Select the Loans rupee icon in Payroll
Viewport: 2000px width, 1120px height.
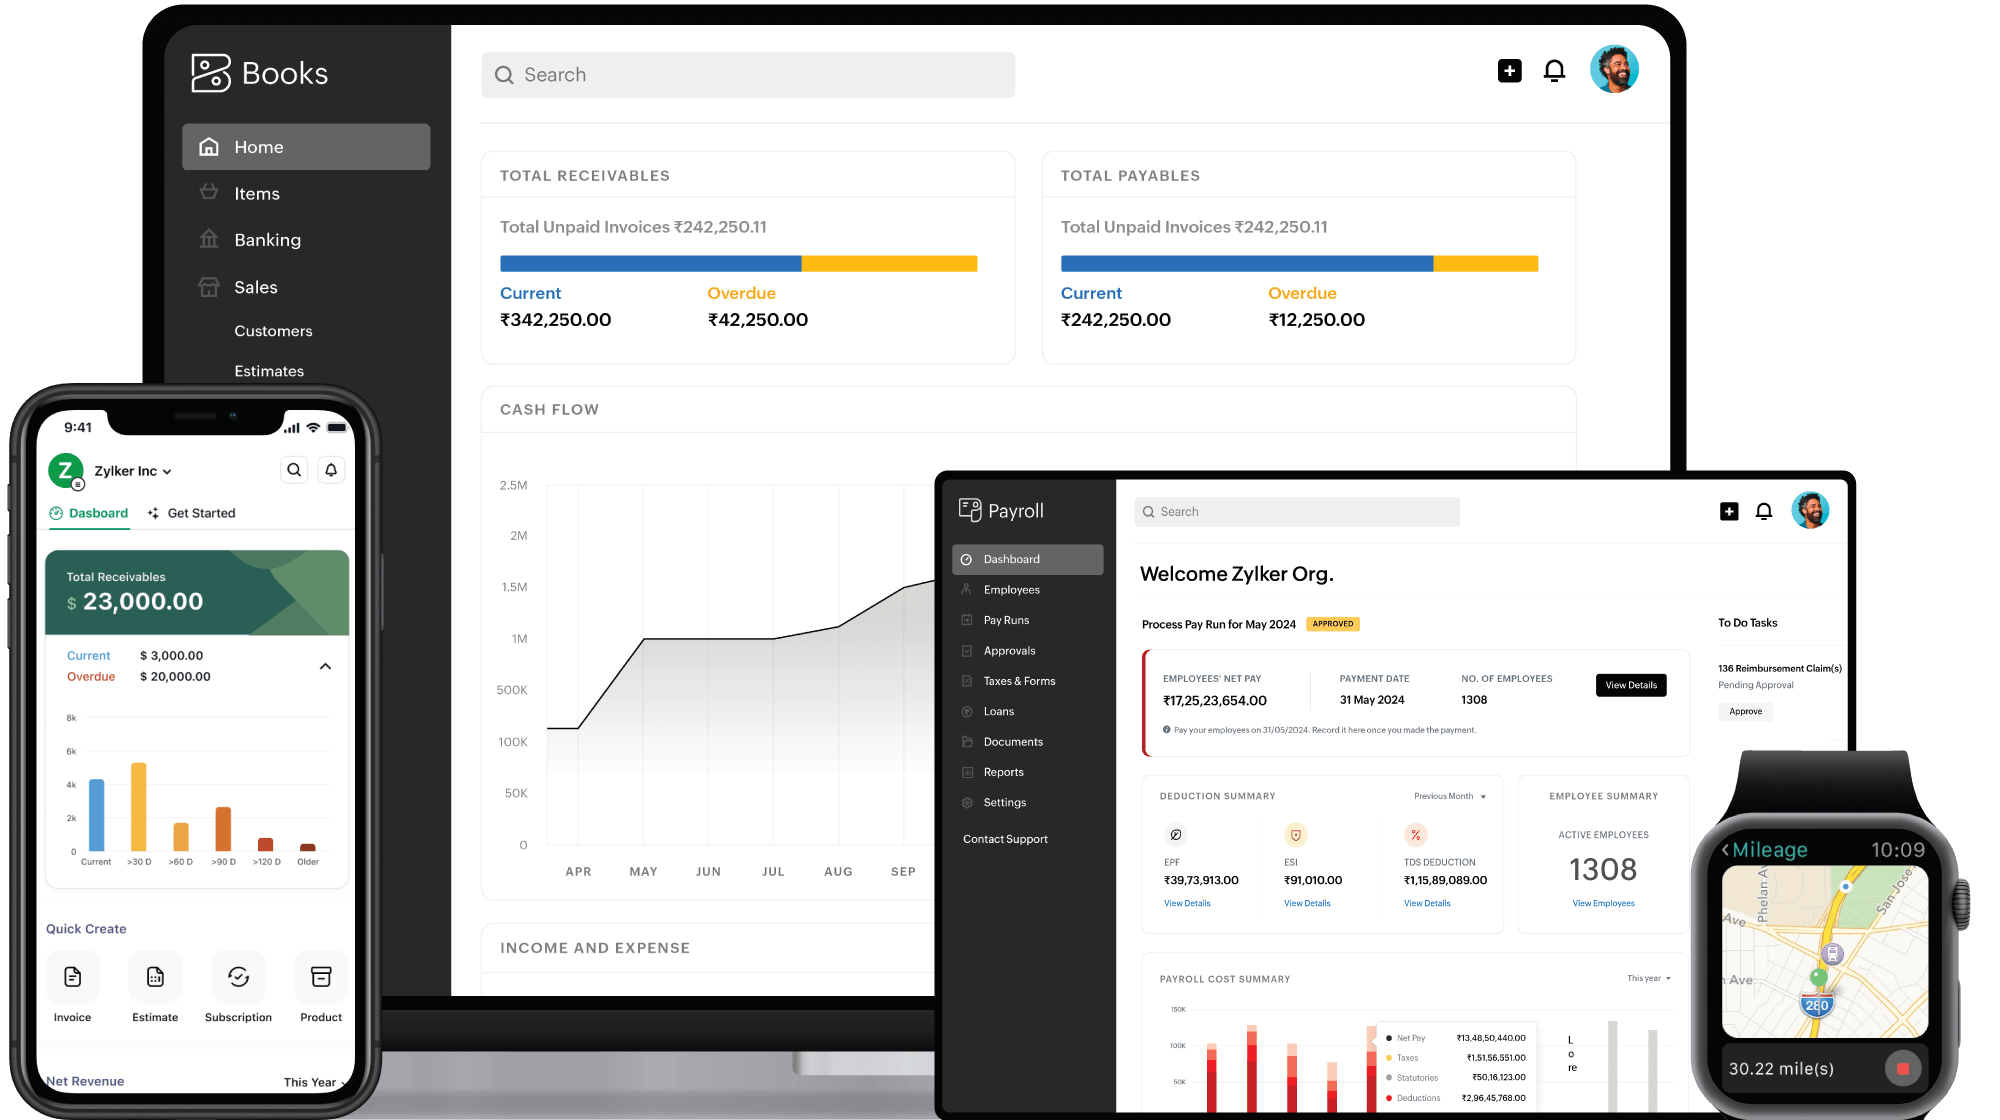[967, 711]
